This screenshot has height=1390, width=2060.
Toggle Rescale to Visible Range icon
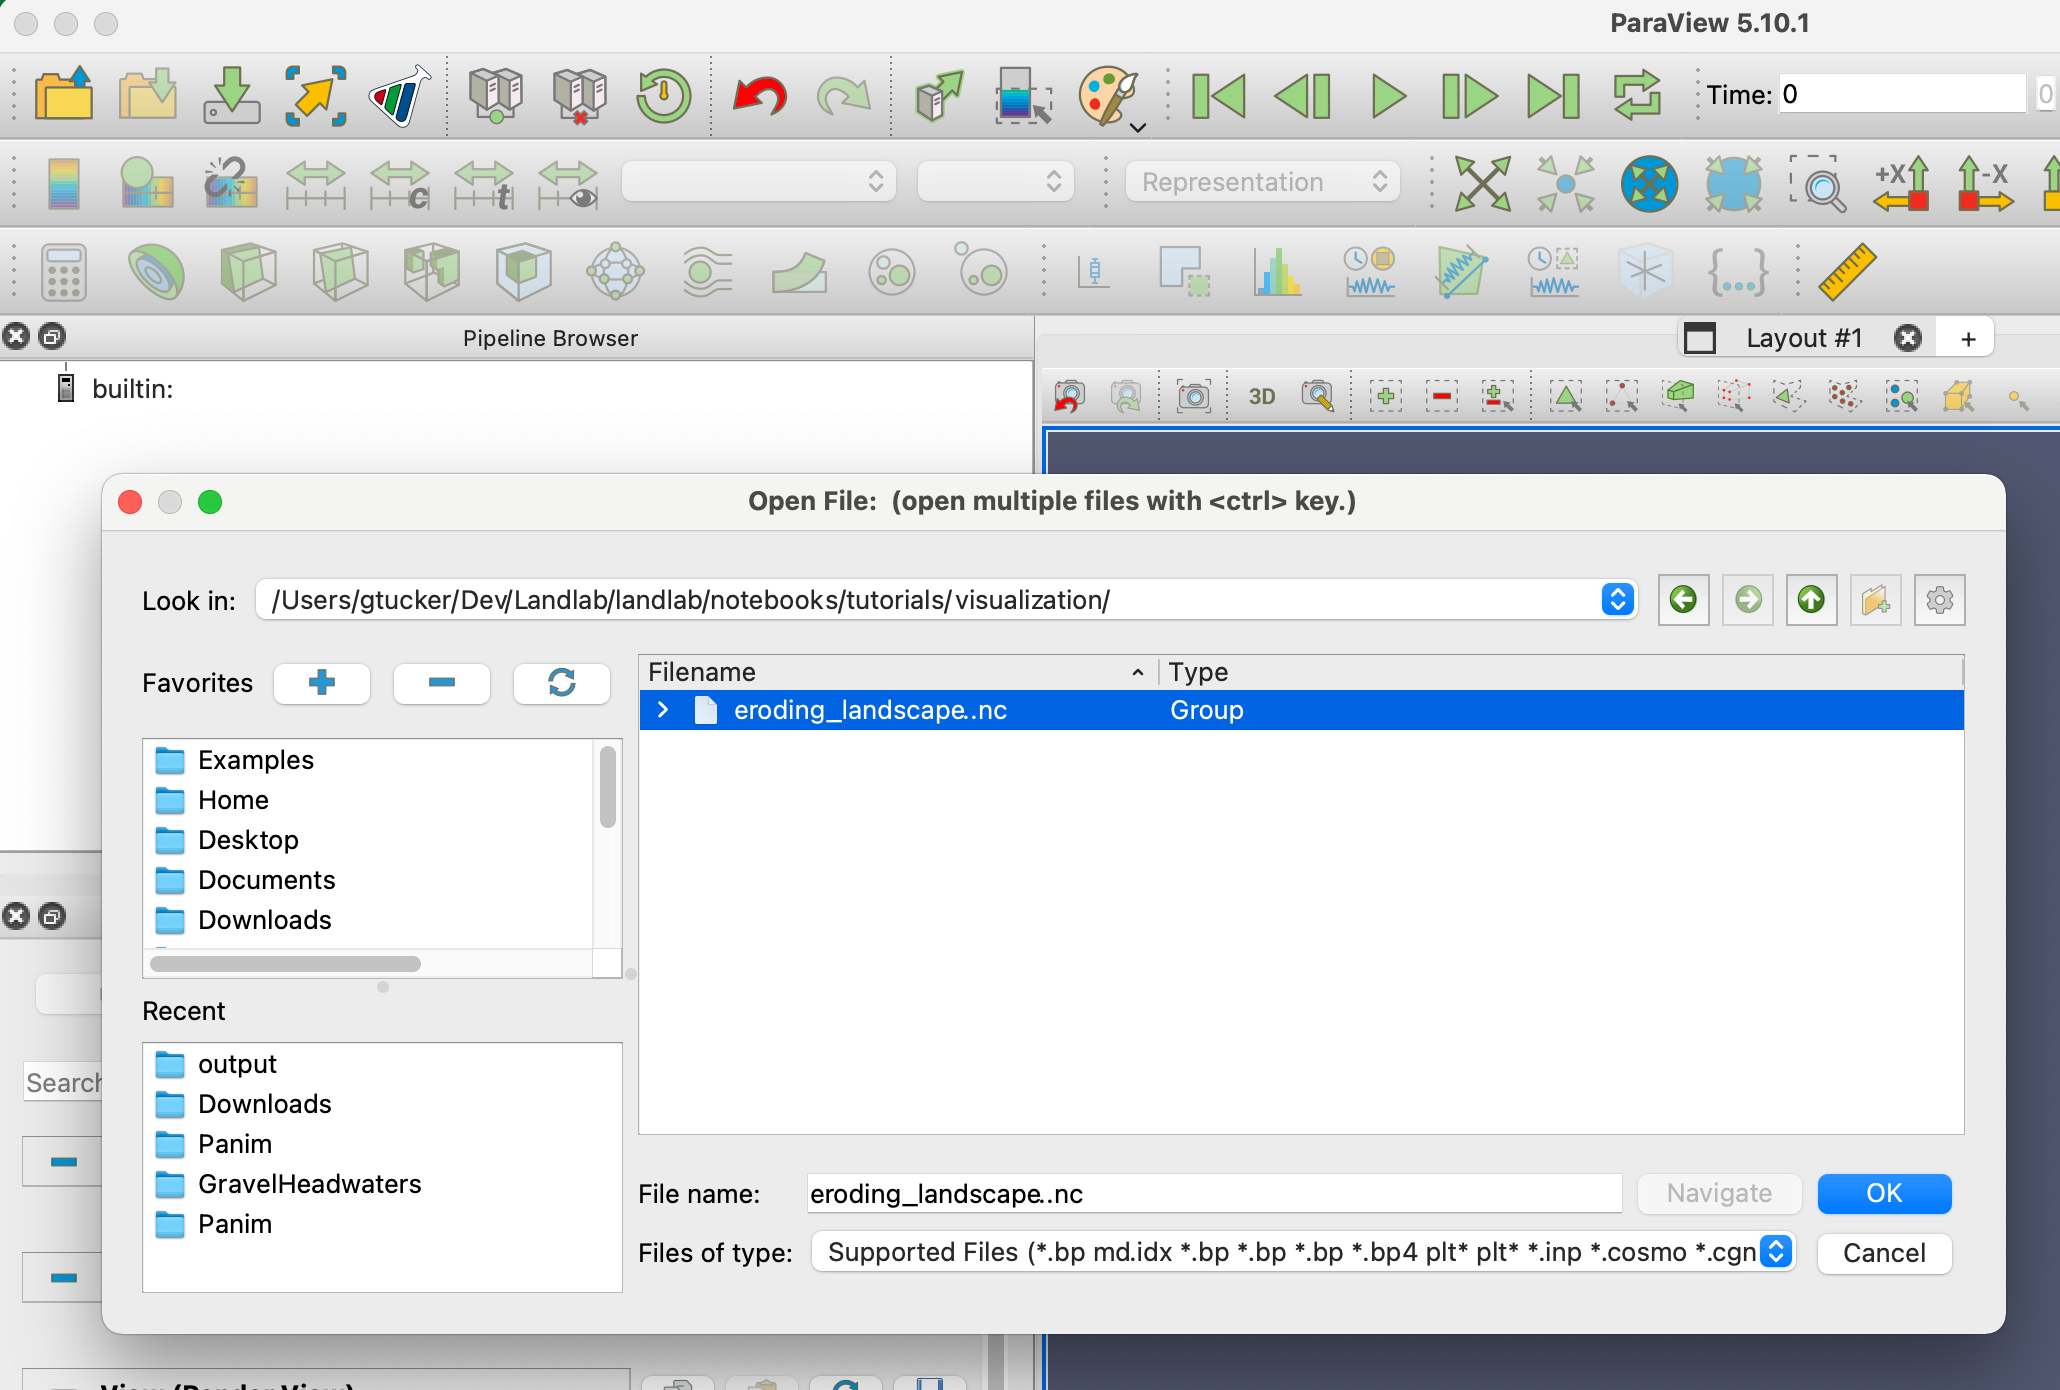pos(567,184)
